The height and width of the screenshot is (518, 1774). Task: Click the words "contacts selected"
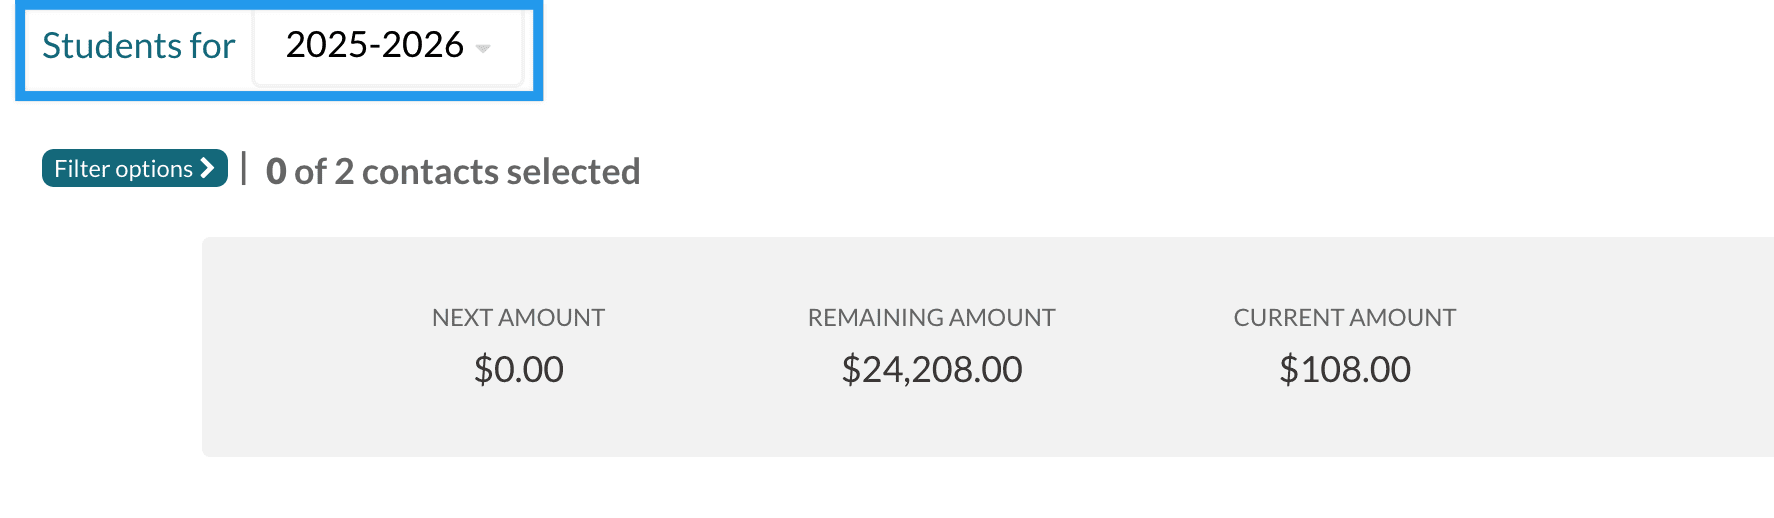click(x=500, y=172)
